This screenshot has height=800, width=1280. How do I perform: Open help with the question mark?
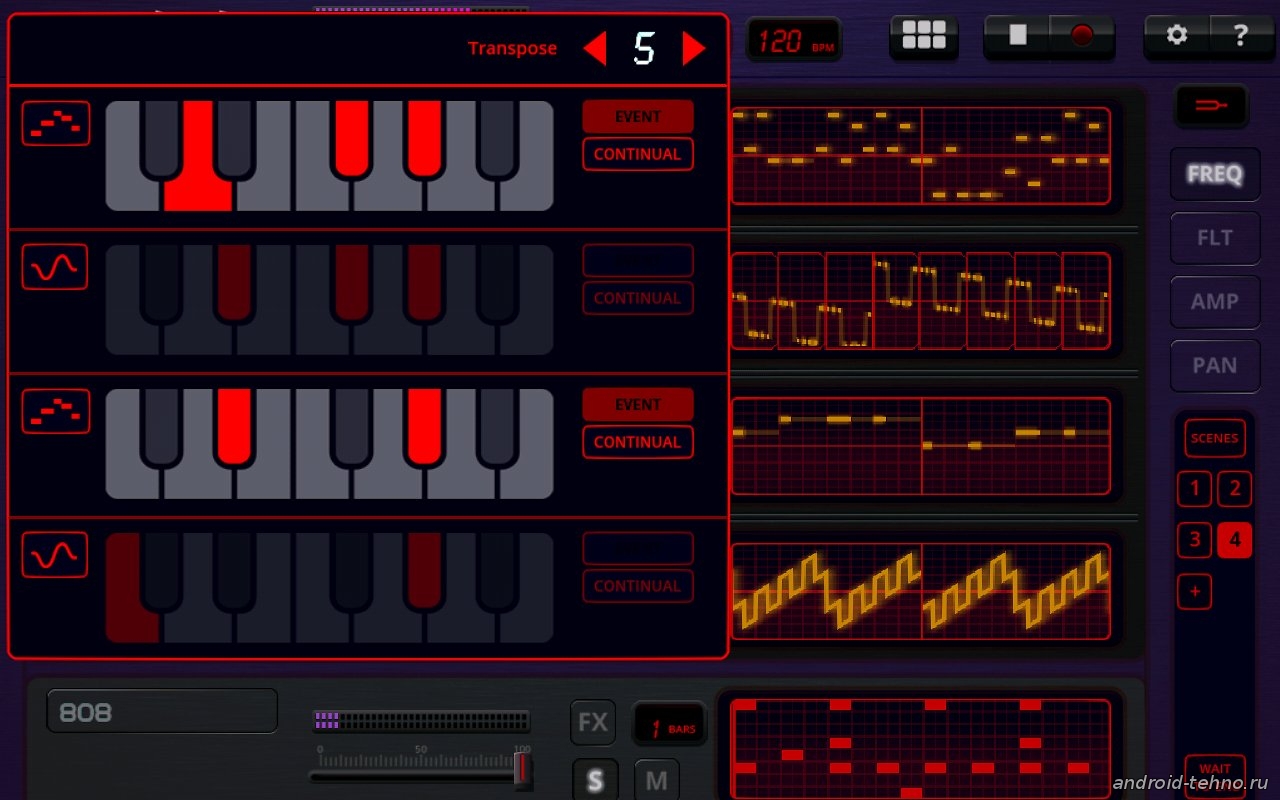click(1241, 36)
